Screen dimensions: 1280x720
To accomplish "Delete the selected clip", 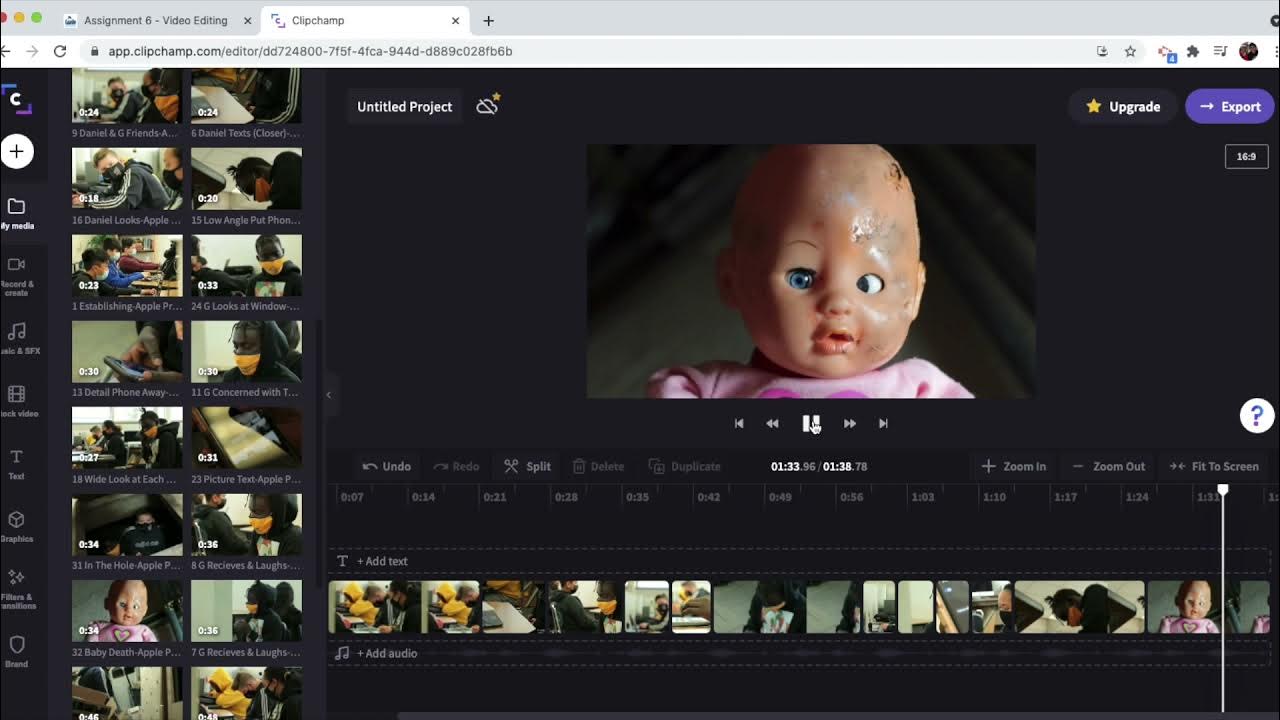I will click(598, 466).
